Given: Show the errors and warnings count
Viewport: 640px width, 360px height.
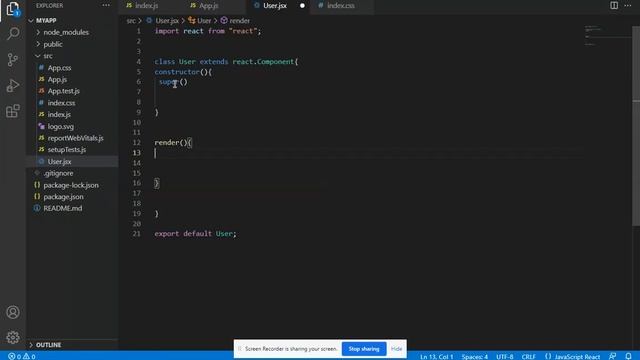Looking at the screenshot, I should (22, 356).
